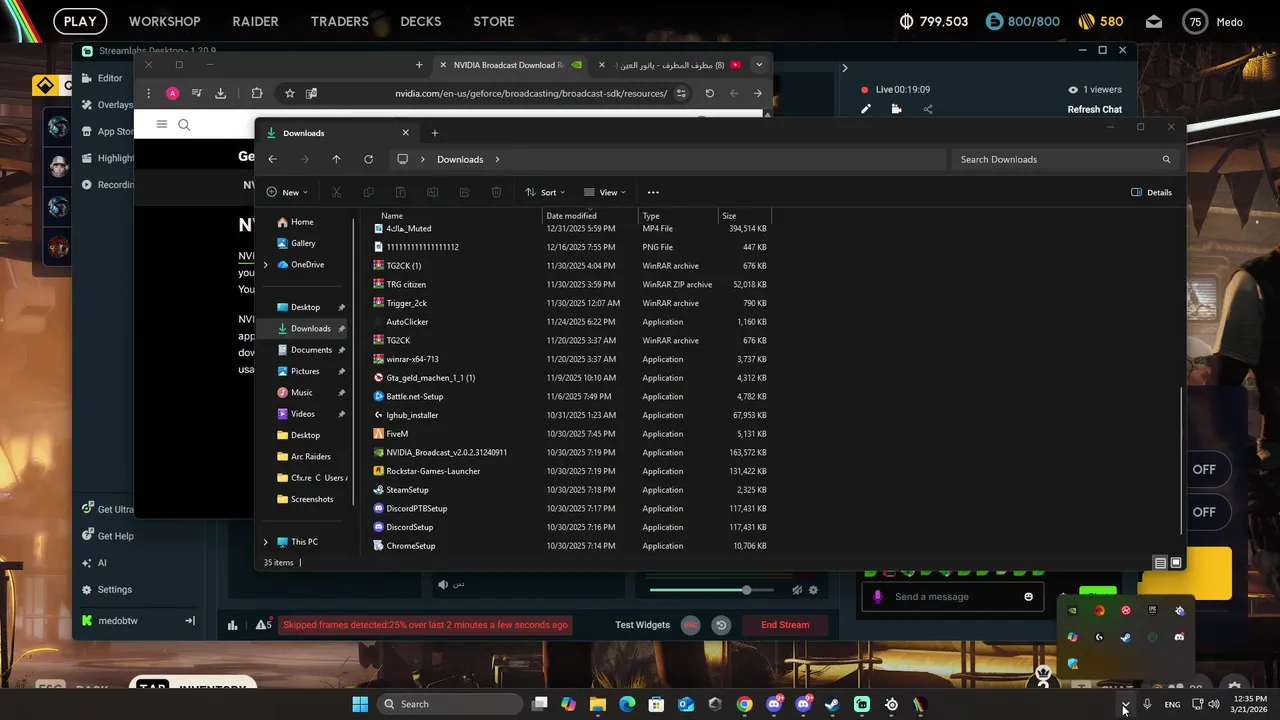Mute the audio source in Streamlabs mixer
The width and height of the screenshot is (1280, 720).
[x=797, y=590]
